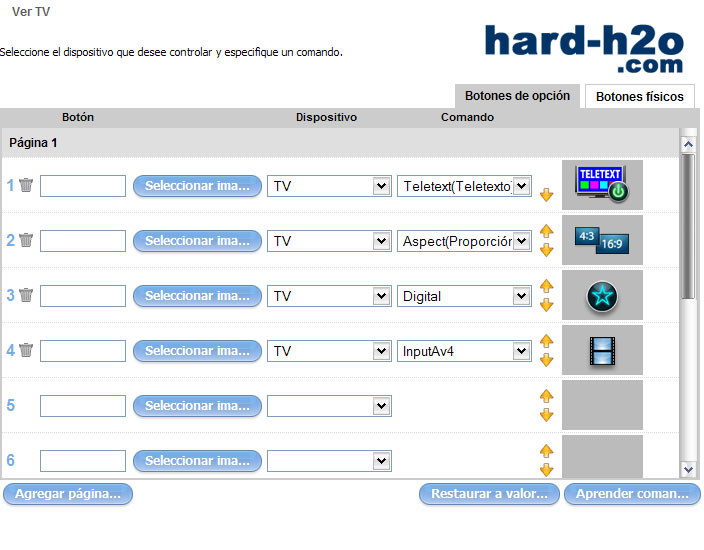Select the star Digital icon thumbnail

click(x=602, y=295)
